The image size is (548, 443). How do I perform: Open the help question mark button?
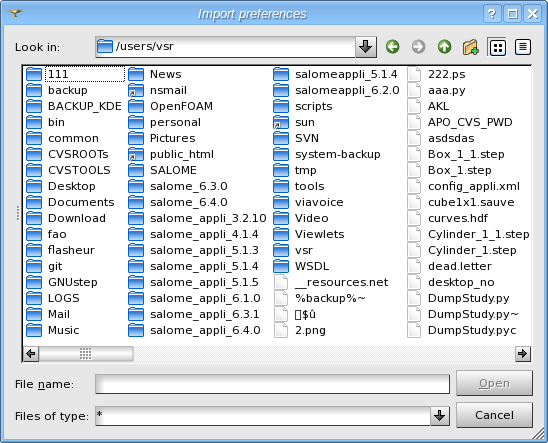pos(492,14)
